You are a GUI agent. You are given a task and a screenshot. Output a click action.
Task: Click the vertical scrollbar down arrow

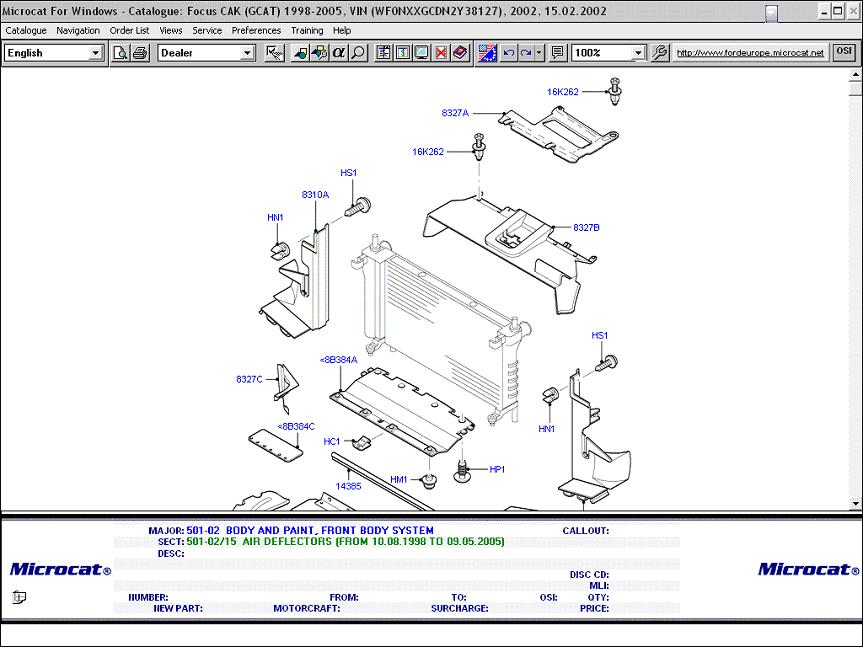pyautogui.click(x=855, y=503)
